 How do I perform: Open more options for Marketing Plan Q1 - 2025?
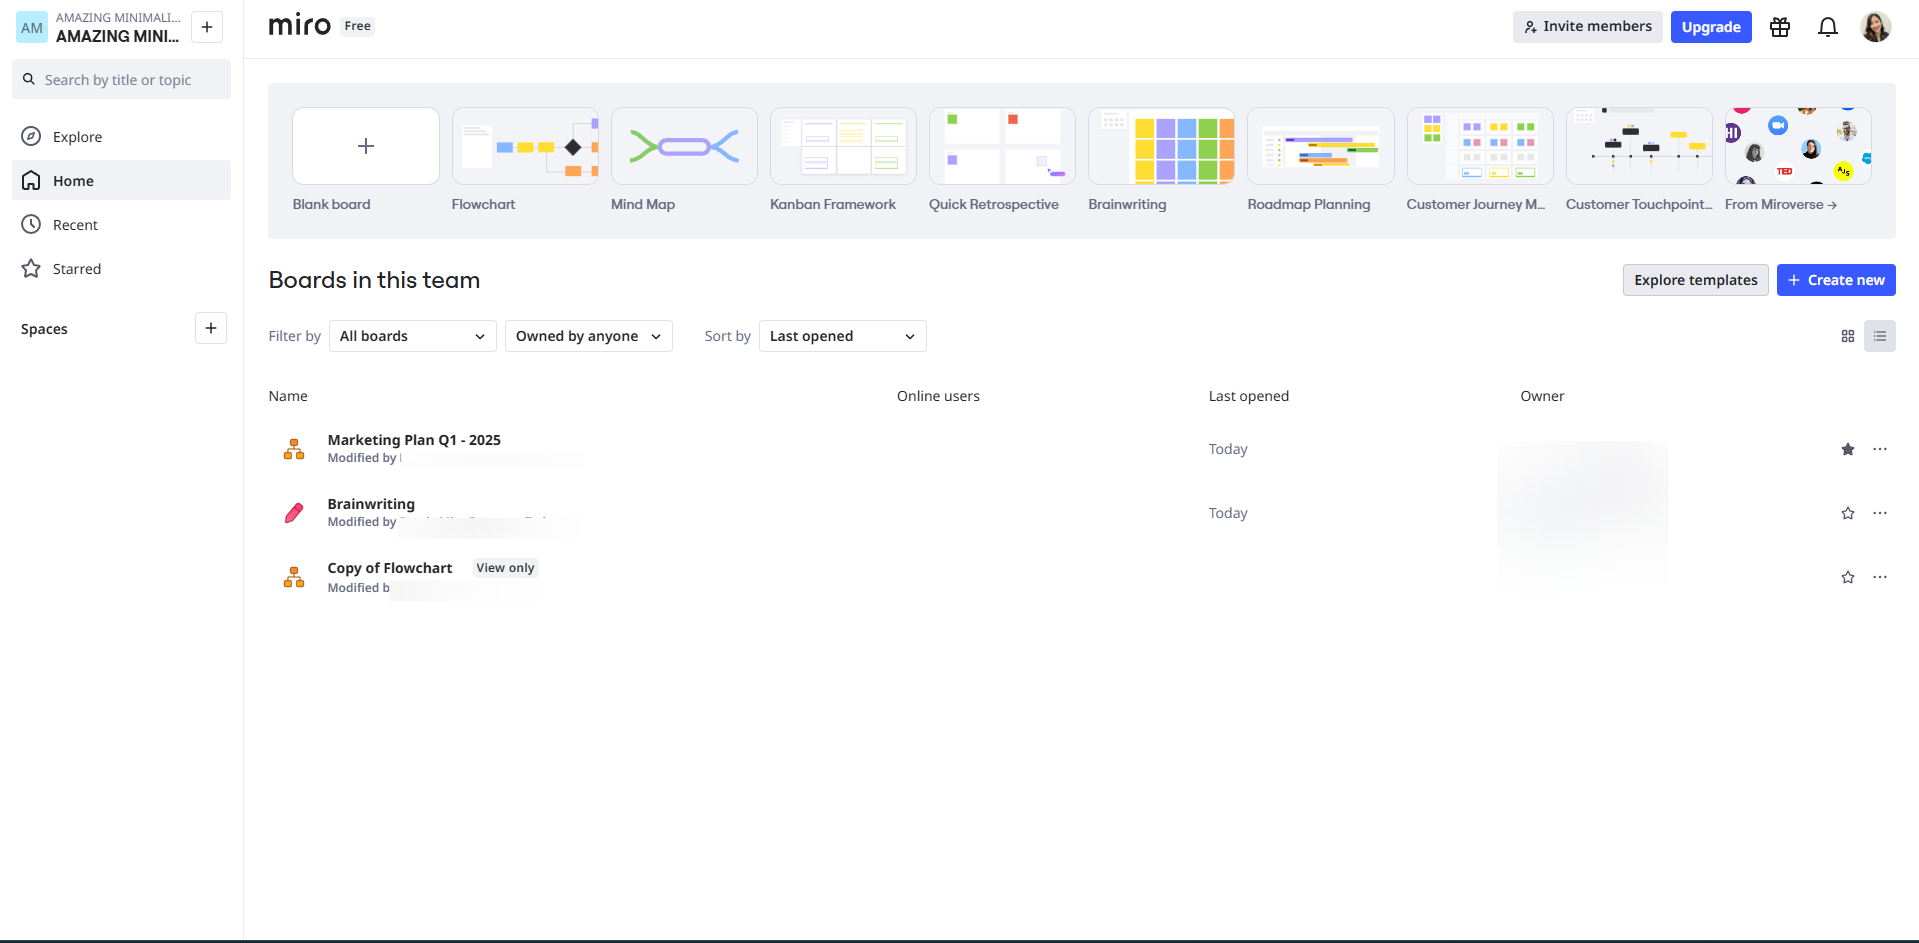[x=1880, y=449]
